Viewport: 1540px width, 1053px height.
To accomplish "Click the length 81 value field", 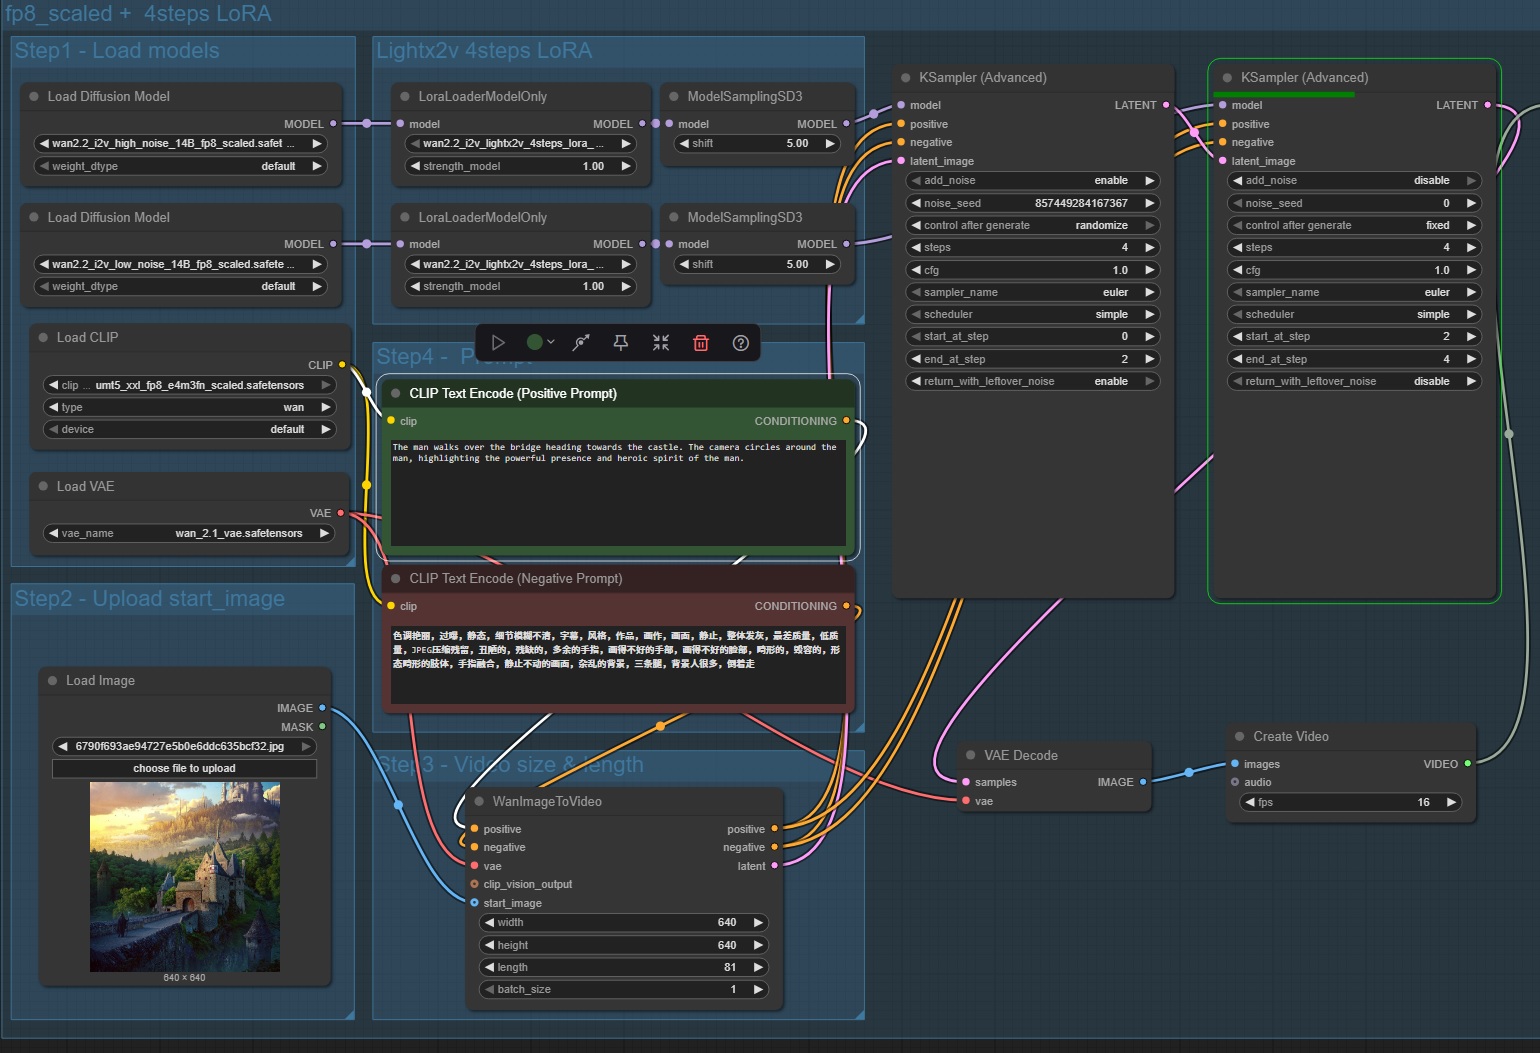I will click(624, 967).
